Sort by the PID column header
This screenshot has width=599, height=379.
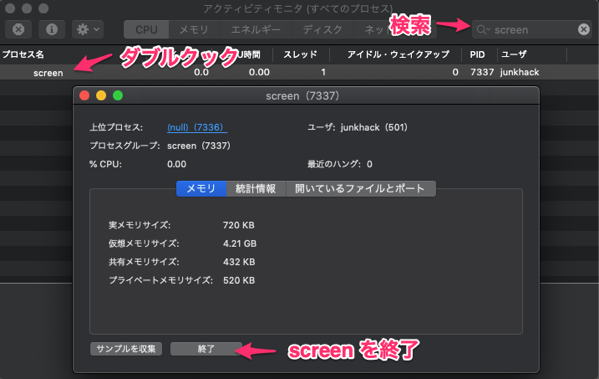pos(477,55)
